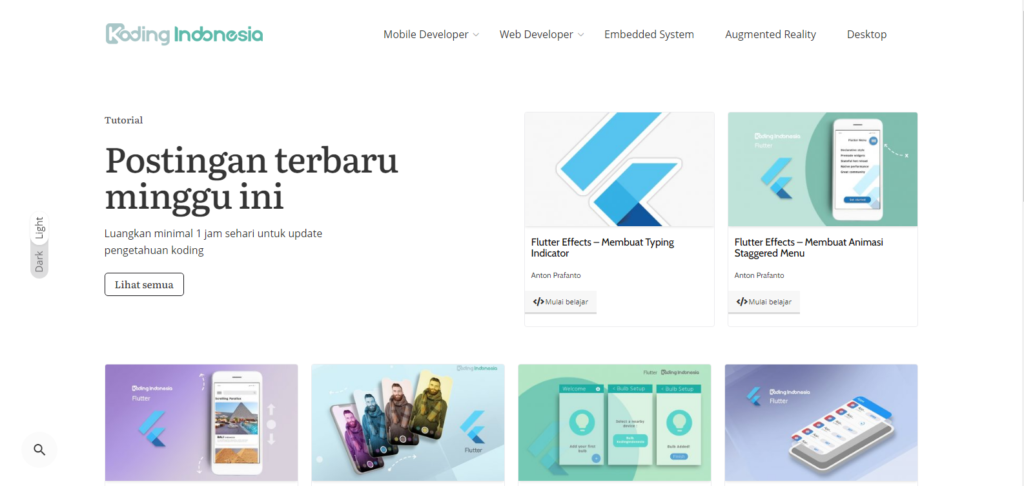This screenshot has height=486, width=1024.
Task: Open the green Flutter Menu phone thumbnail
Action: click(822, 169)
